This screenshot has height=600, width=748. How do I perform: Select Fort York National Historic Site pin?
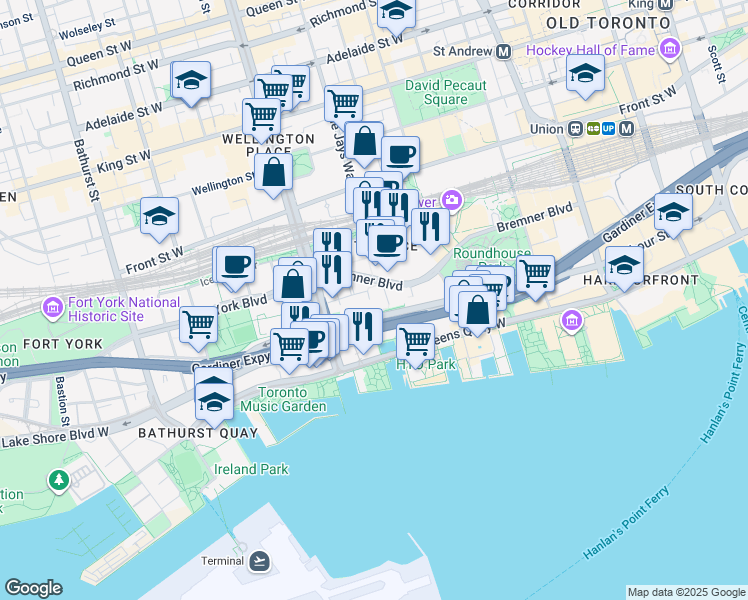click(x=54, y=306)
